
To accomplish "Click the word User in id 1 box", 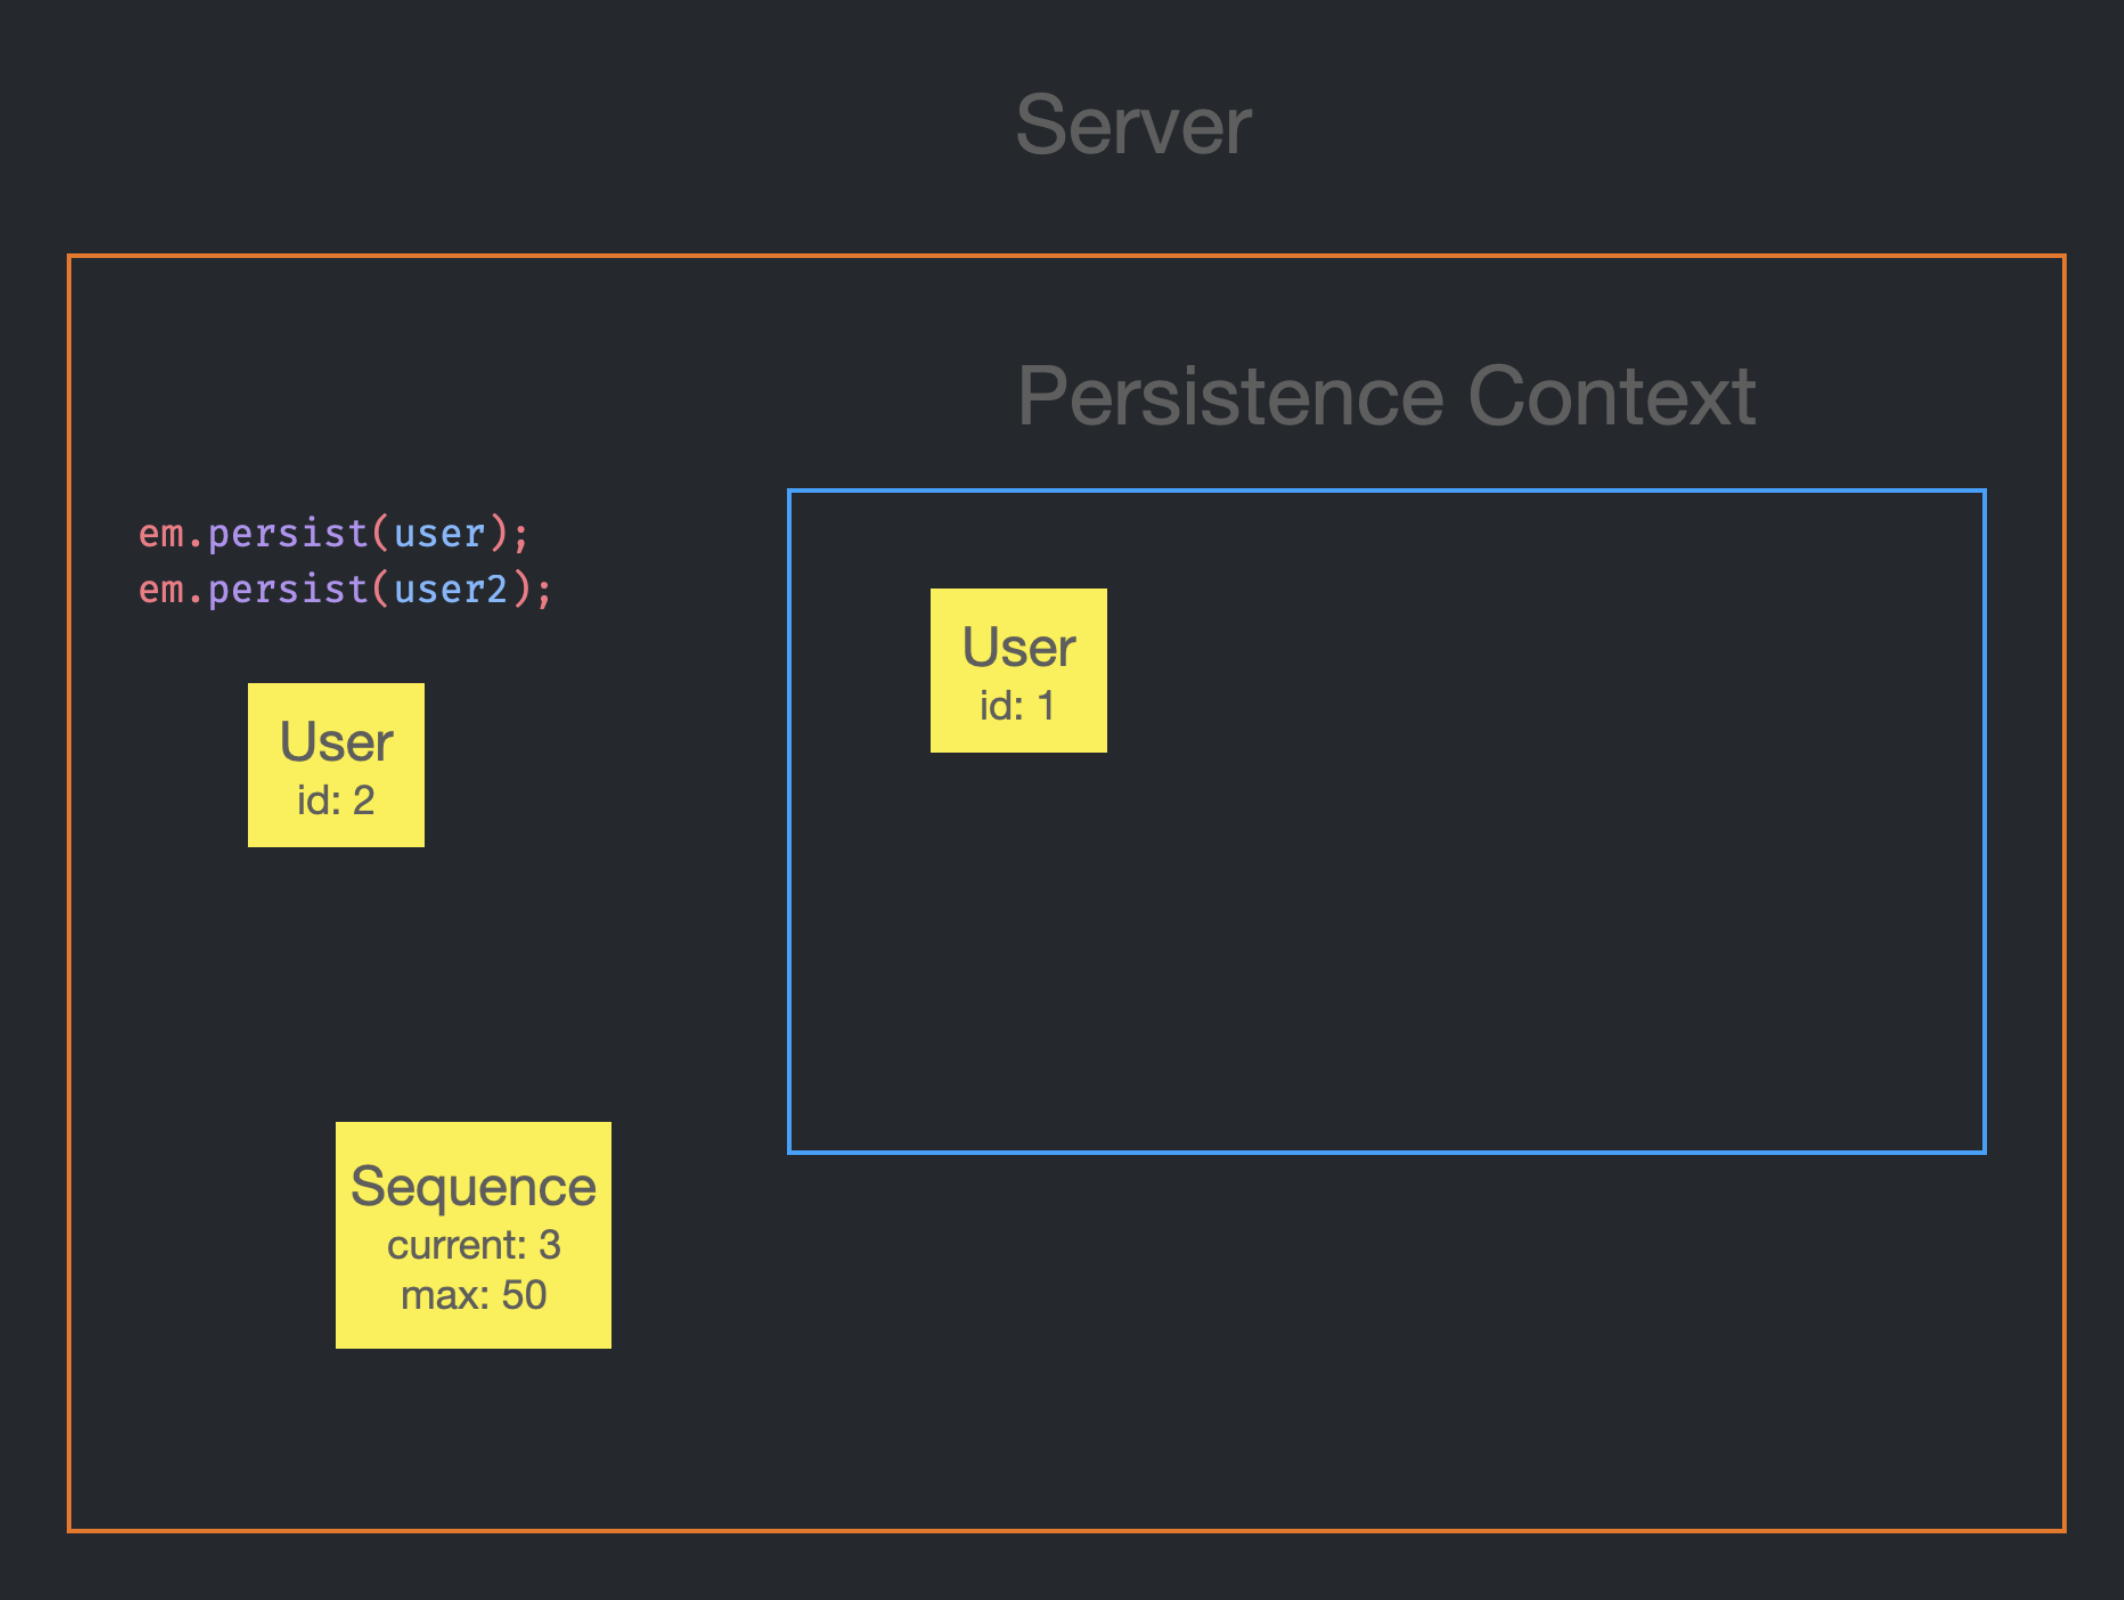I will 1018,647.
